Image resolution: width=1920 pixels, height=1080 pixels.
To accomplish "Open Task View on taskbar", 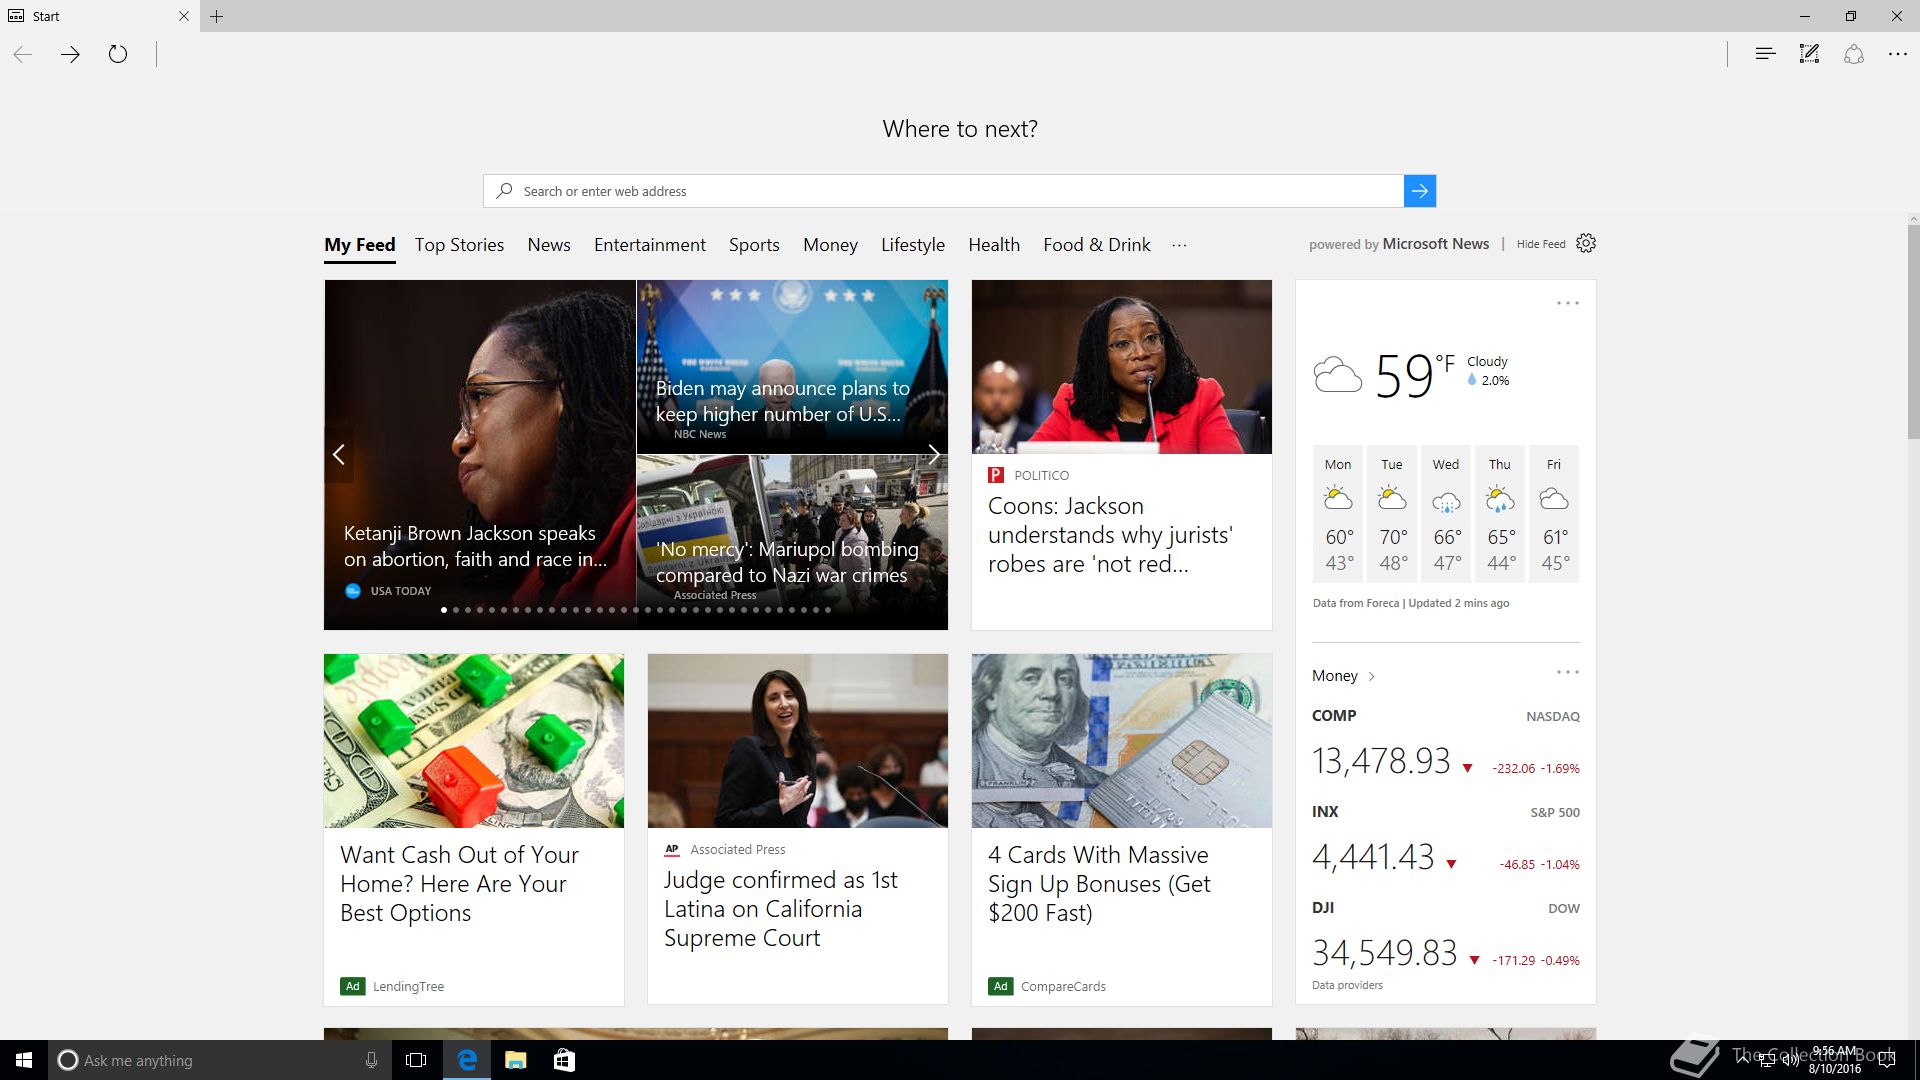I will click(416, 1060).
